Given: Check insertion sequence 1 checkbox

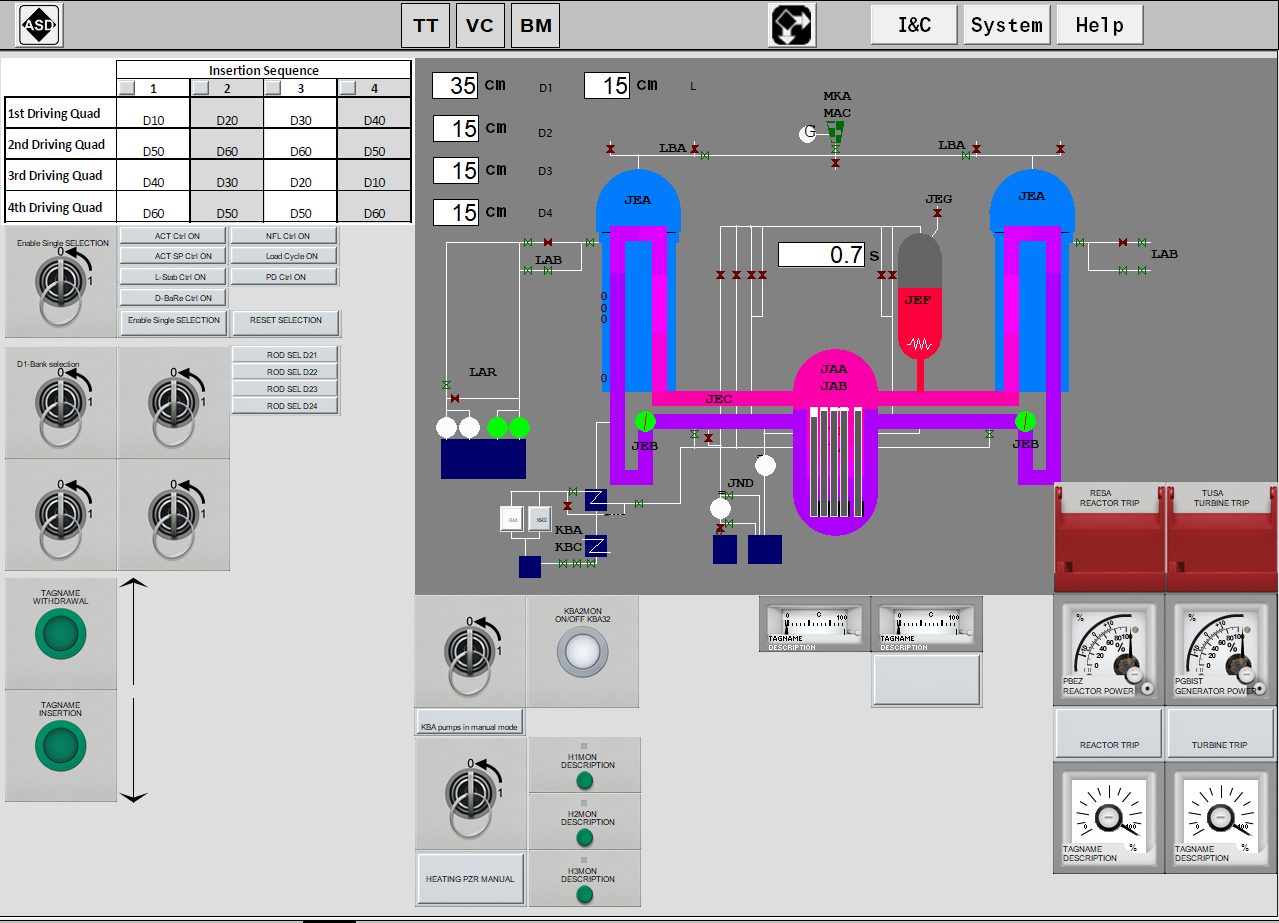Looking at the screenshot, I should coord(126,88).
